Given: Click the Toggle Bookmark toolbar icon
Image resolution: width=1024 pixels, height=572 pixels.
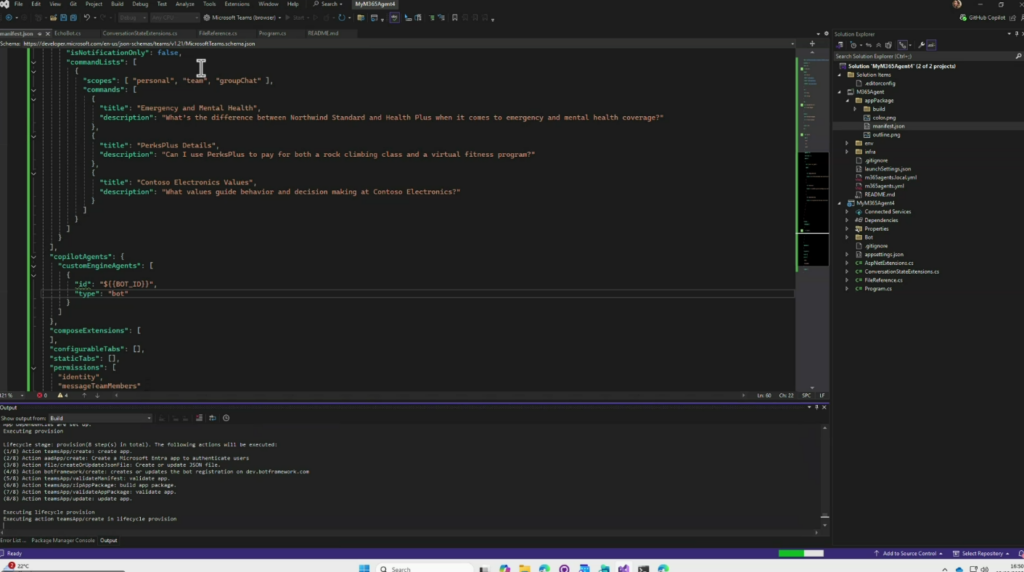Looking at the screenshot, I should tap(455, 18).
